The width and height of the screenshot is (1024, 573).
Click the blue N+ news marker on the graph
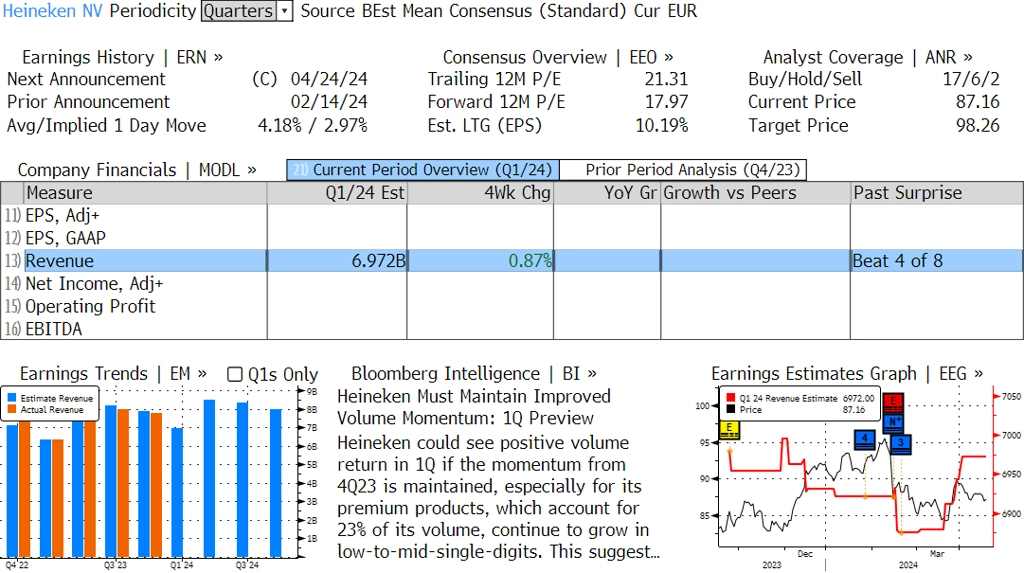[893, 422]
